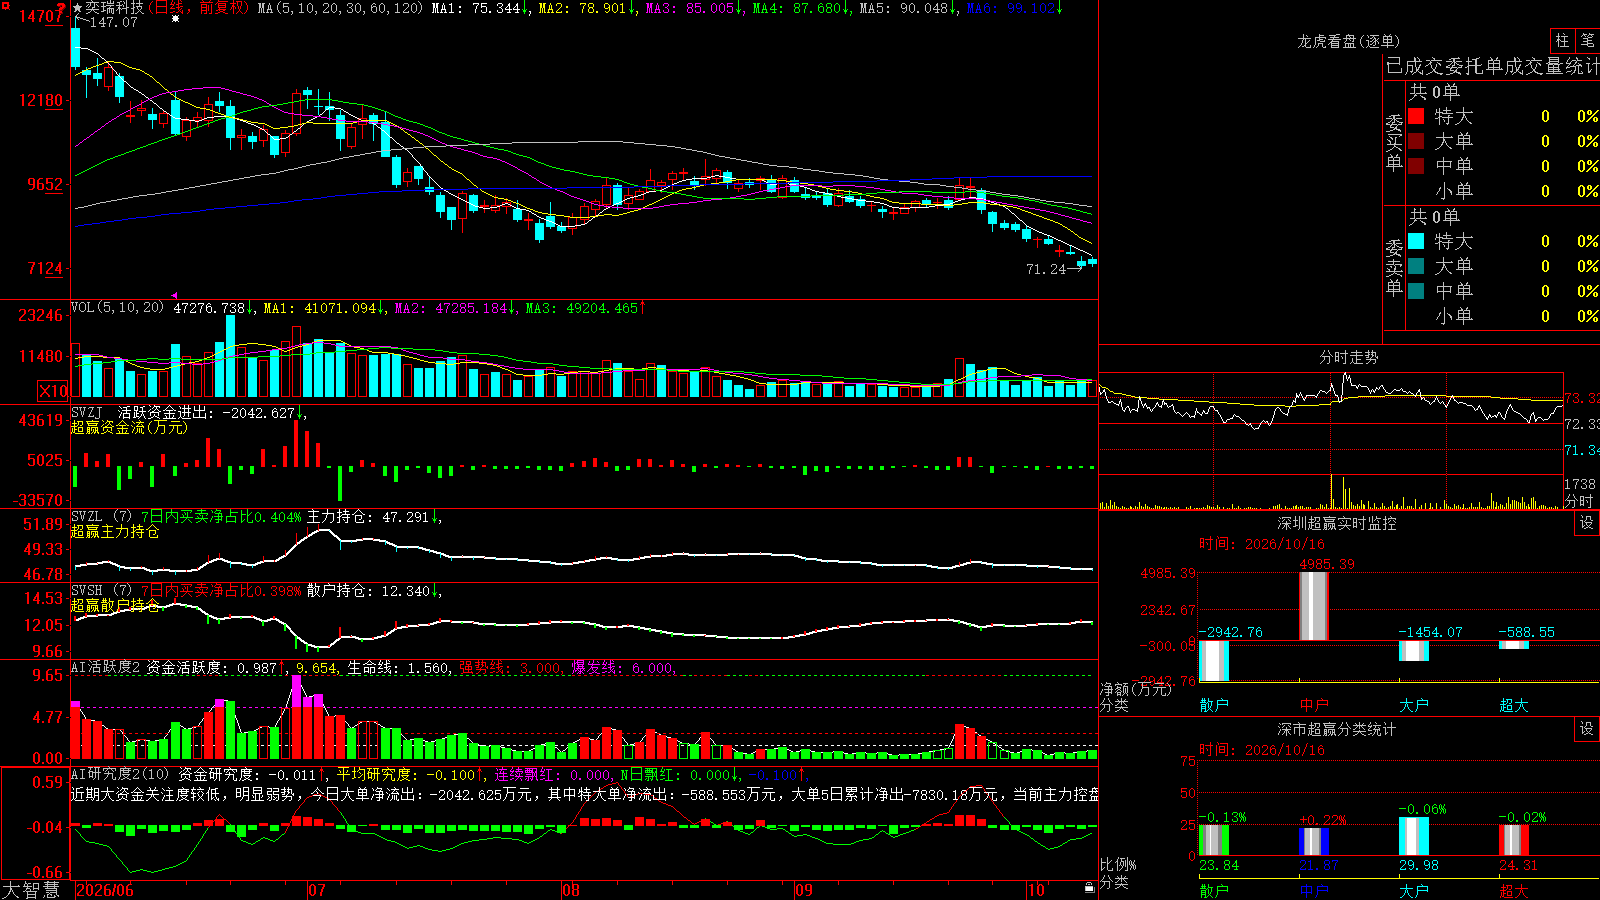Click the 分时走势 panel title

coord(1348,357)
